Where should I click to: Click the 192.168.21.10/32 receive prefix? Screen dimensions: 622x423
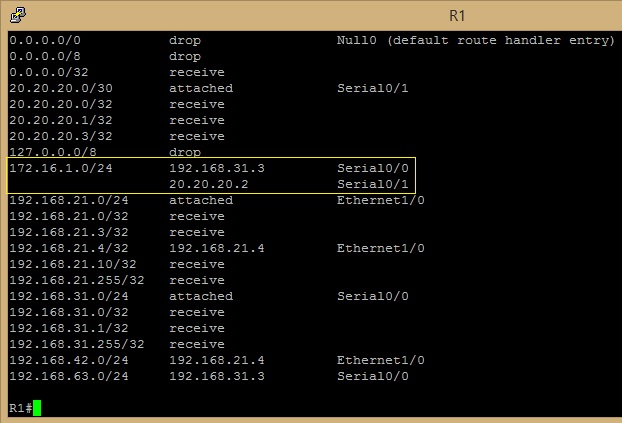[x=73, y=264]
